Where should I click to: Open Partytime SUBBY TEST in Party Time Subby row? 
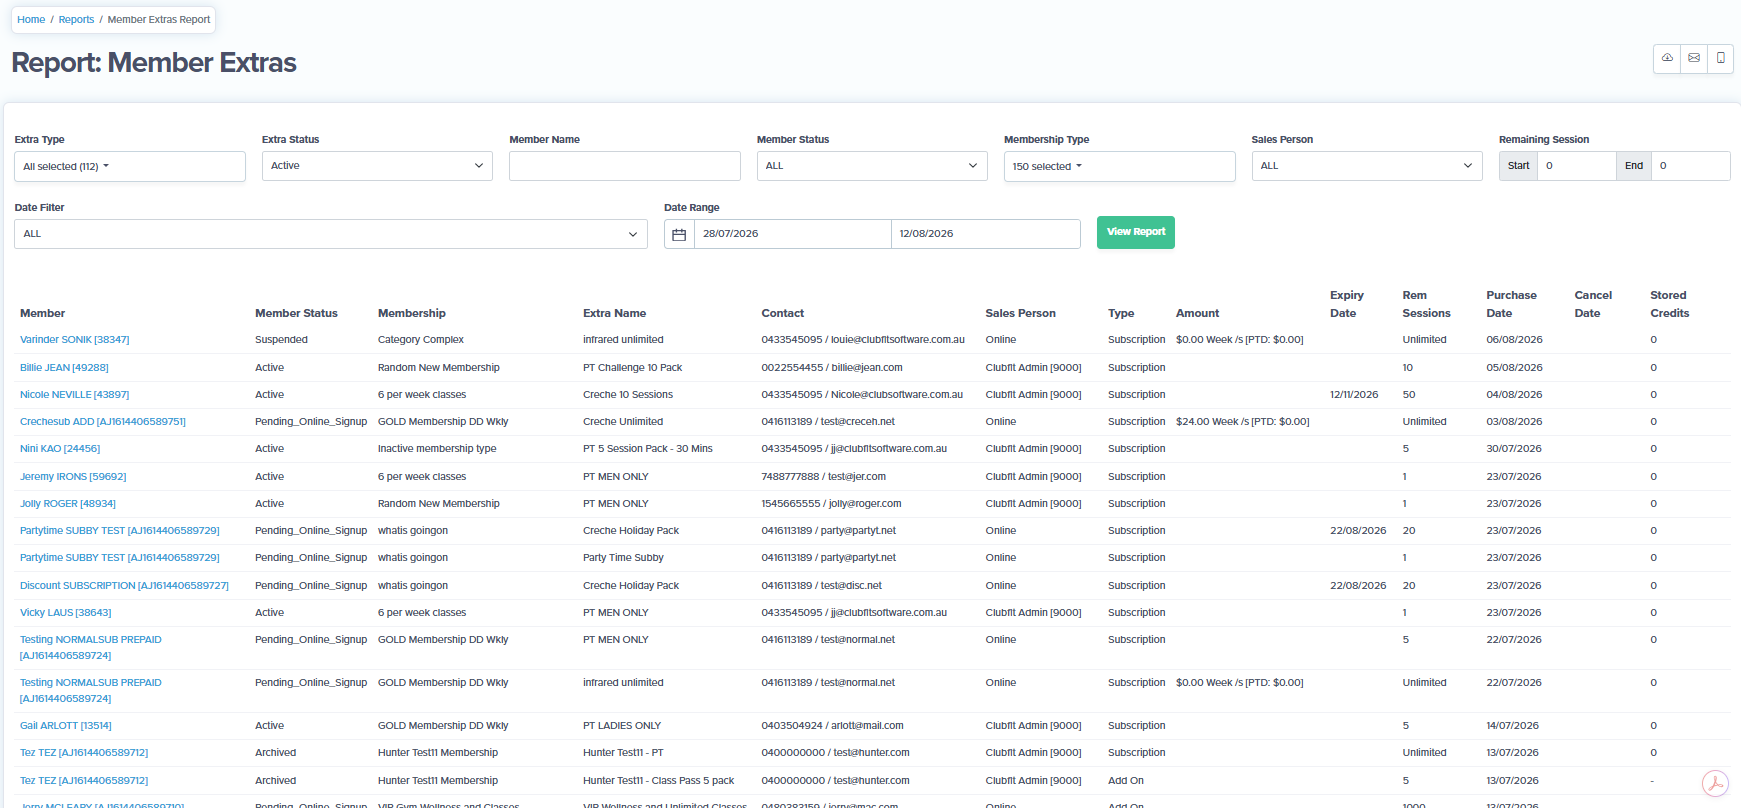pos(120,558)
